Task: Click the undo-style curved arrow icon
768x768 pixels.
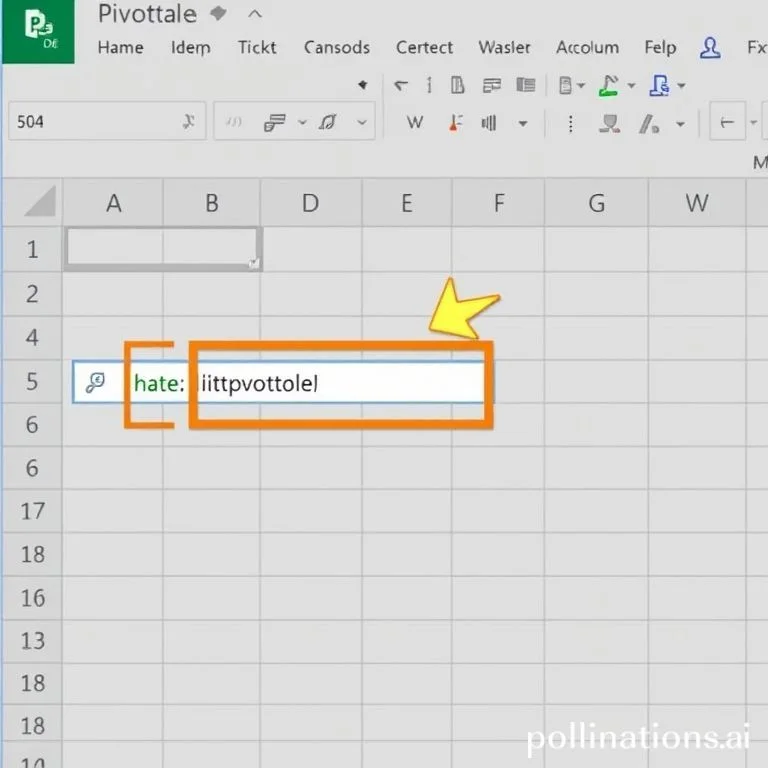Action: pyautogui.click(x=401, y=86)
